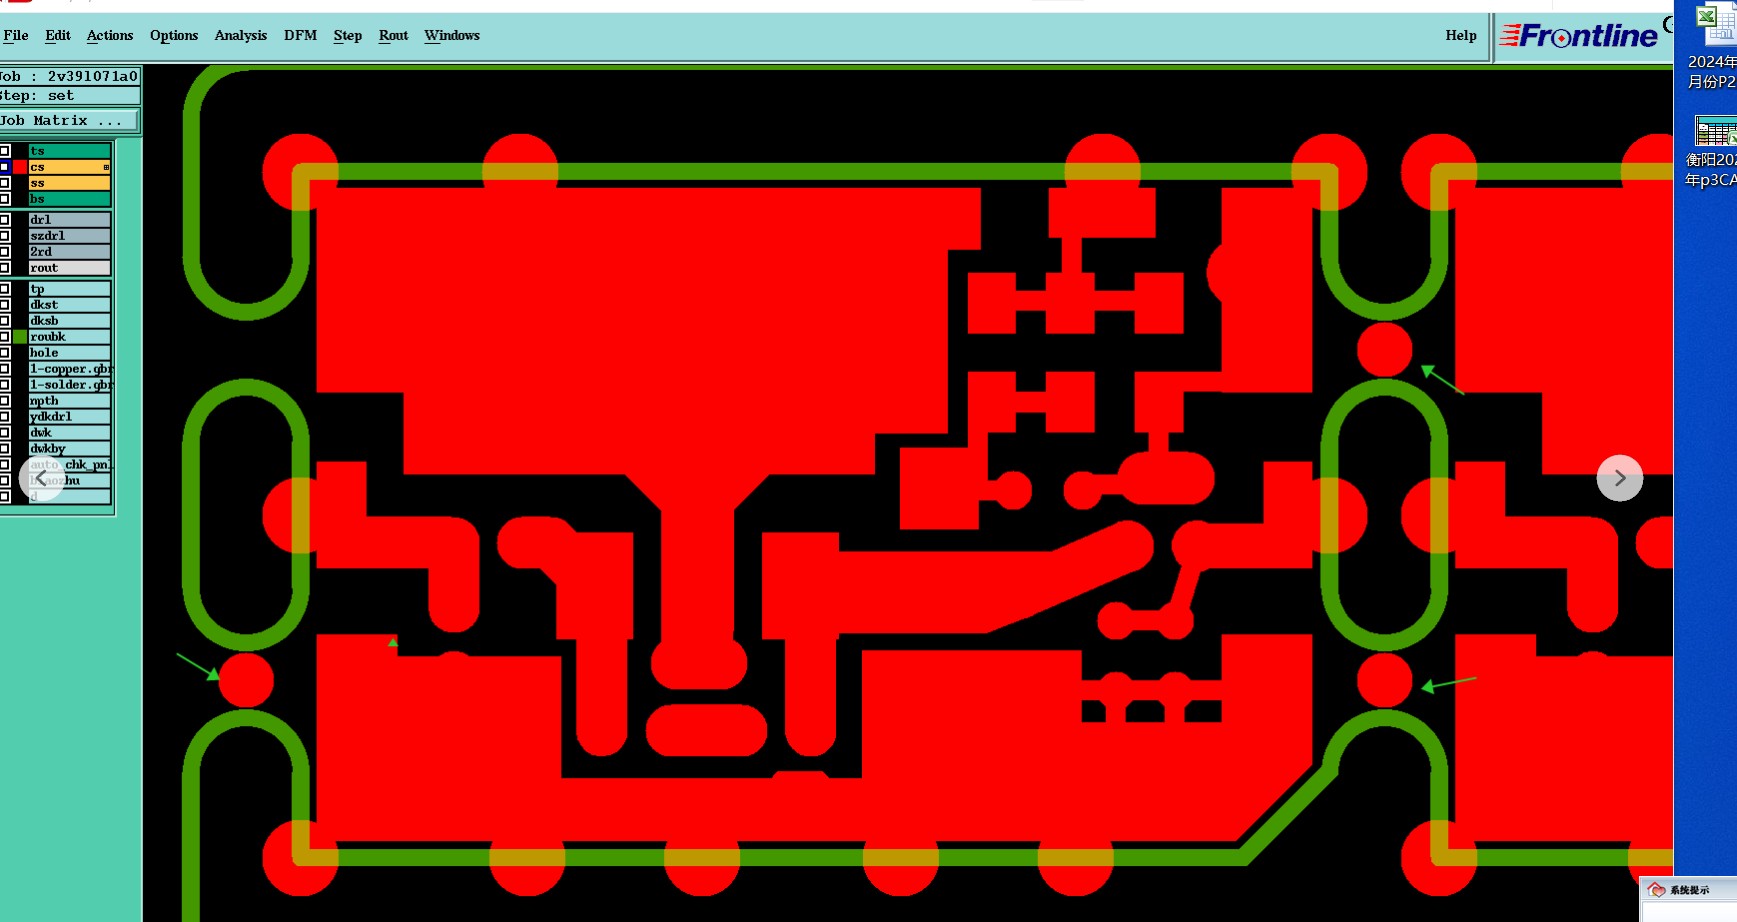Screen dimensions: 1737x922
Task: Click the small marker icon on cs layer
Action: (106, 167)
